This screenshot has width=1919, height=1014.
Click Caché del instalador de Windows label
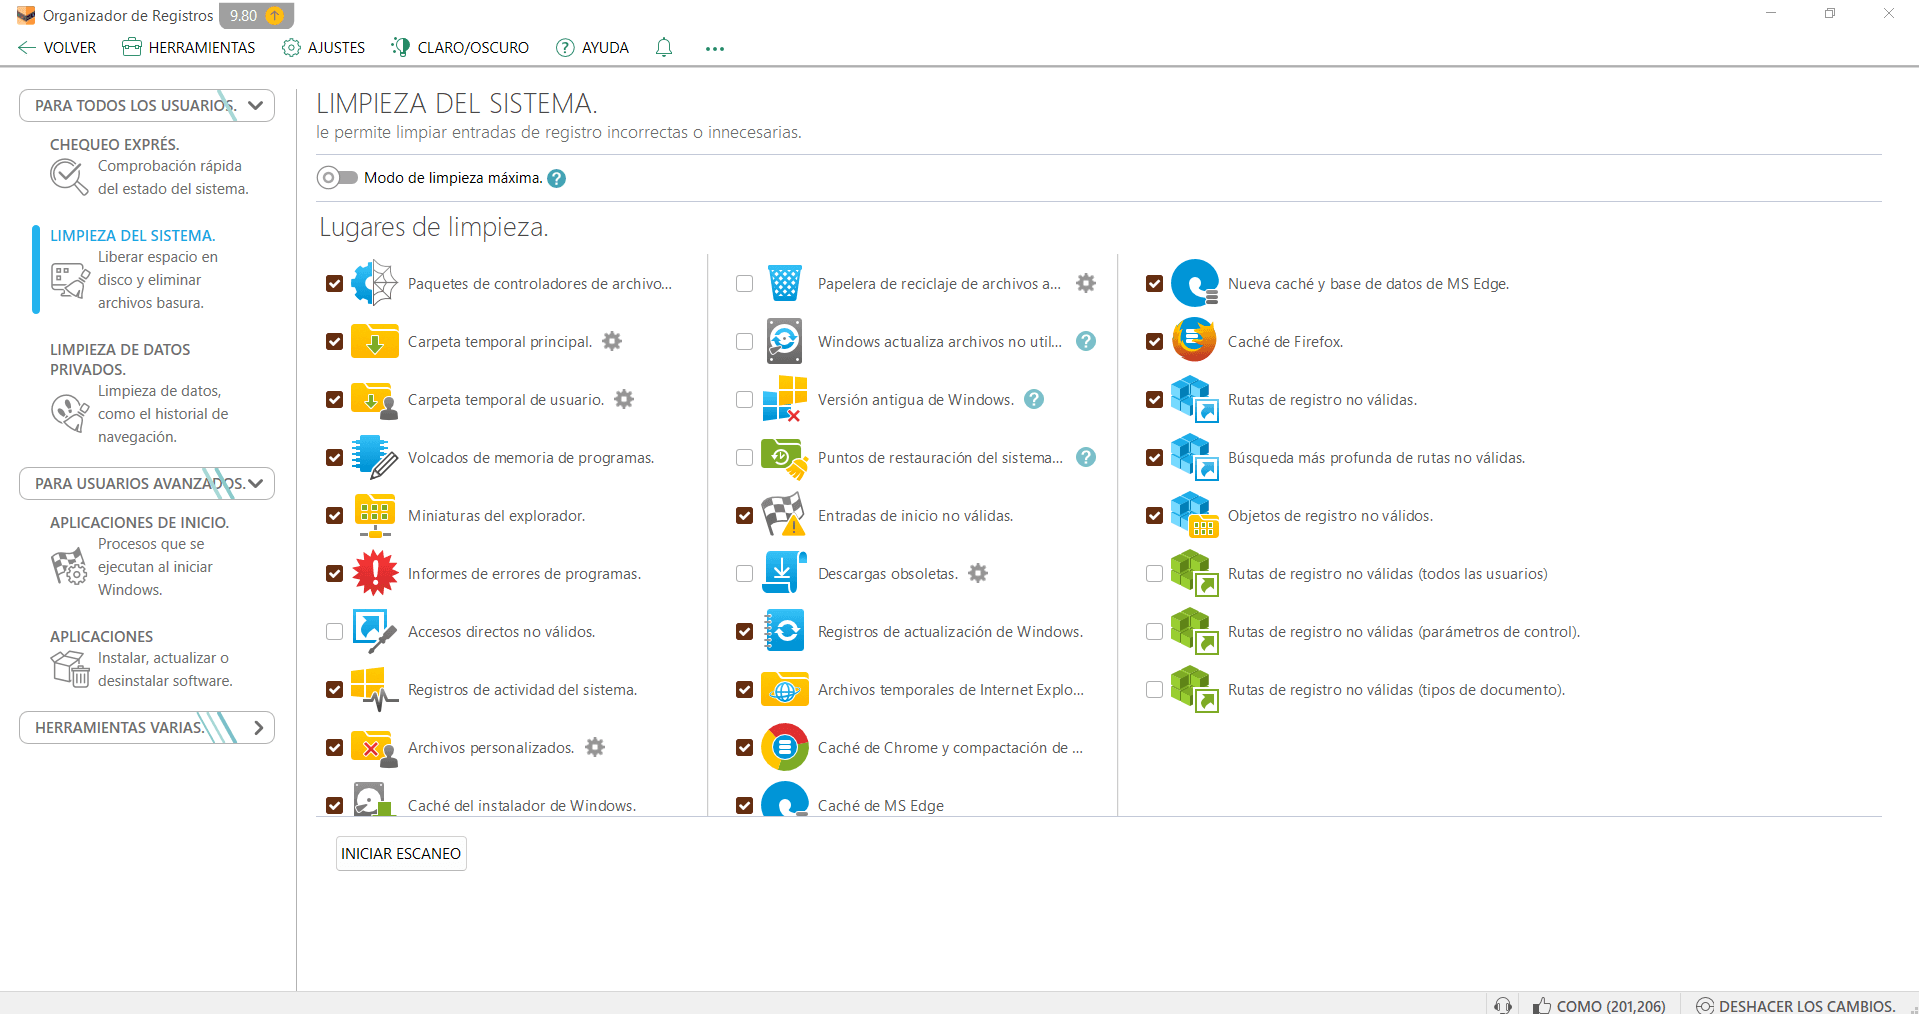[522, 805]
